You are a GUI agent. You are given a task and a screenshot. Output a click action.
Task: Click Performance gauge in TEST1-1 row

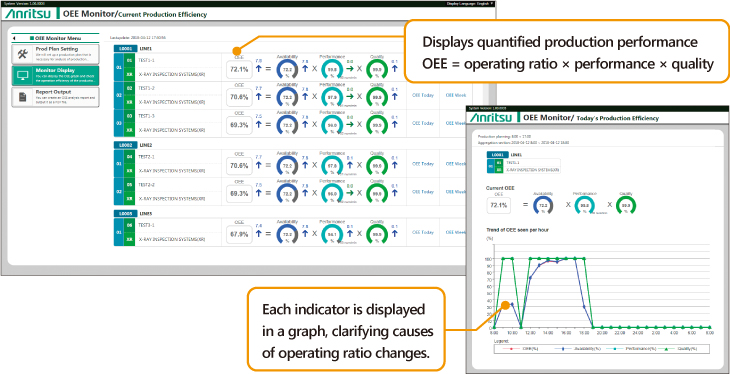(x=331, y=69)
